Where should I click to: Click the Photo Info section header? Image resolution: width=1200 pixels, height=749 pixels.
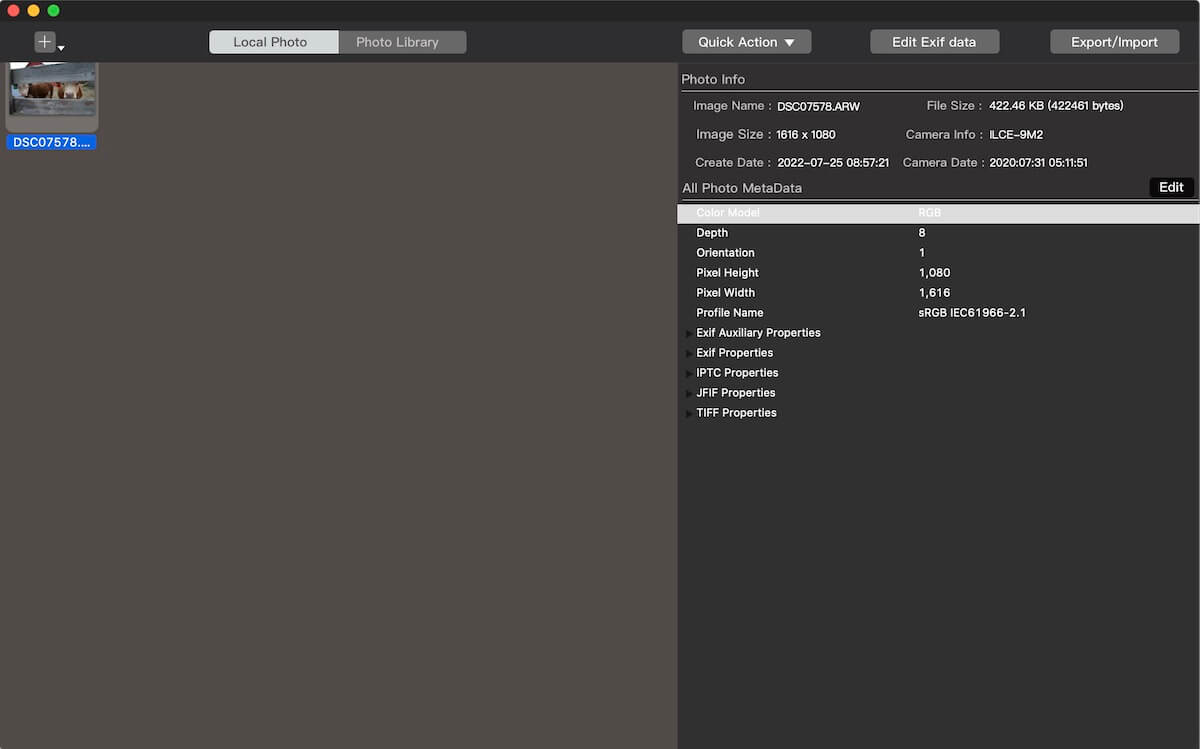pos(713,79)
